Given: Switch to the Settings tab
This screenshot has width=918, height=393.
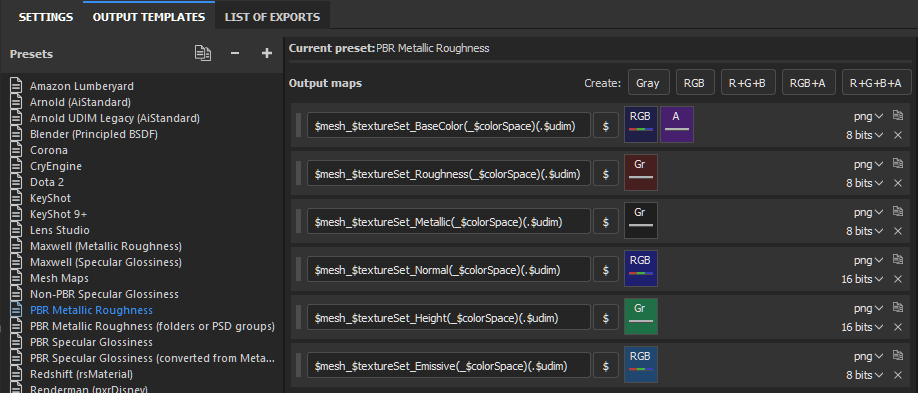Looking at the screenshot, I should point(46,16).
